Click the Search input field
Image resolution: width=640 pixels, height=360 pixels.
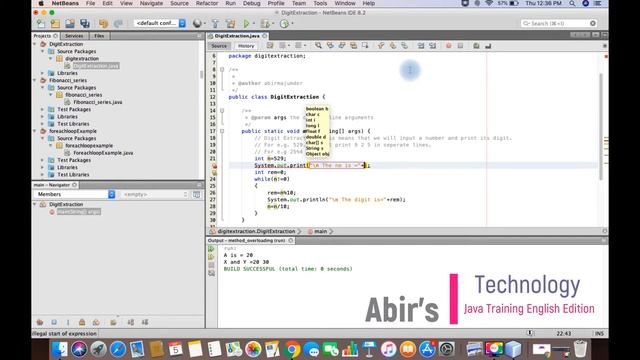point(559,23)
